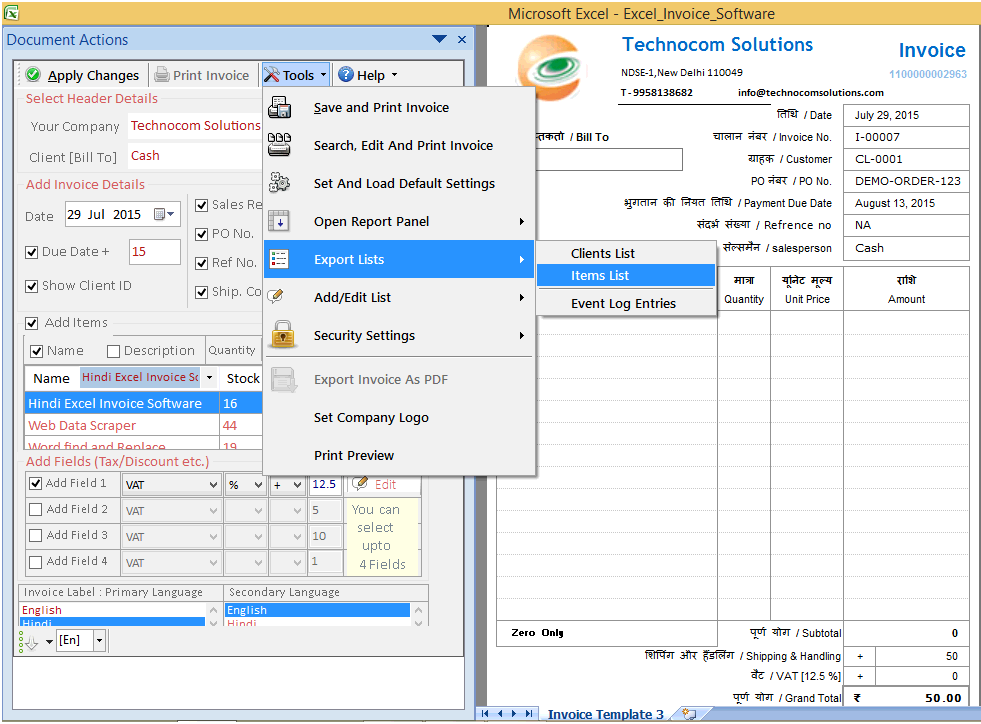Click the down-arrow icon beside [En] selector

point(29,641)
